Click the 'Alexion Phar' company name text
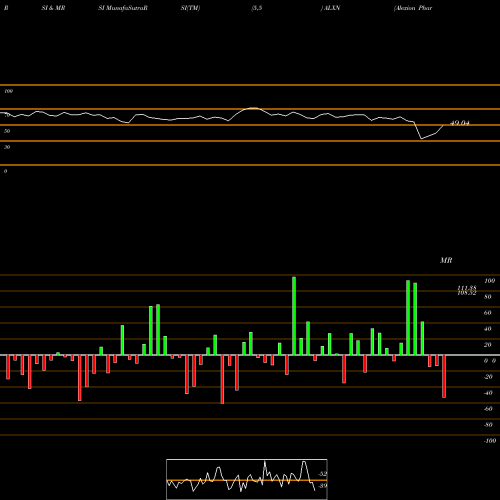The image size is (500, 500). (413, 8)
